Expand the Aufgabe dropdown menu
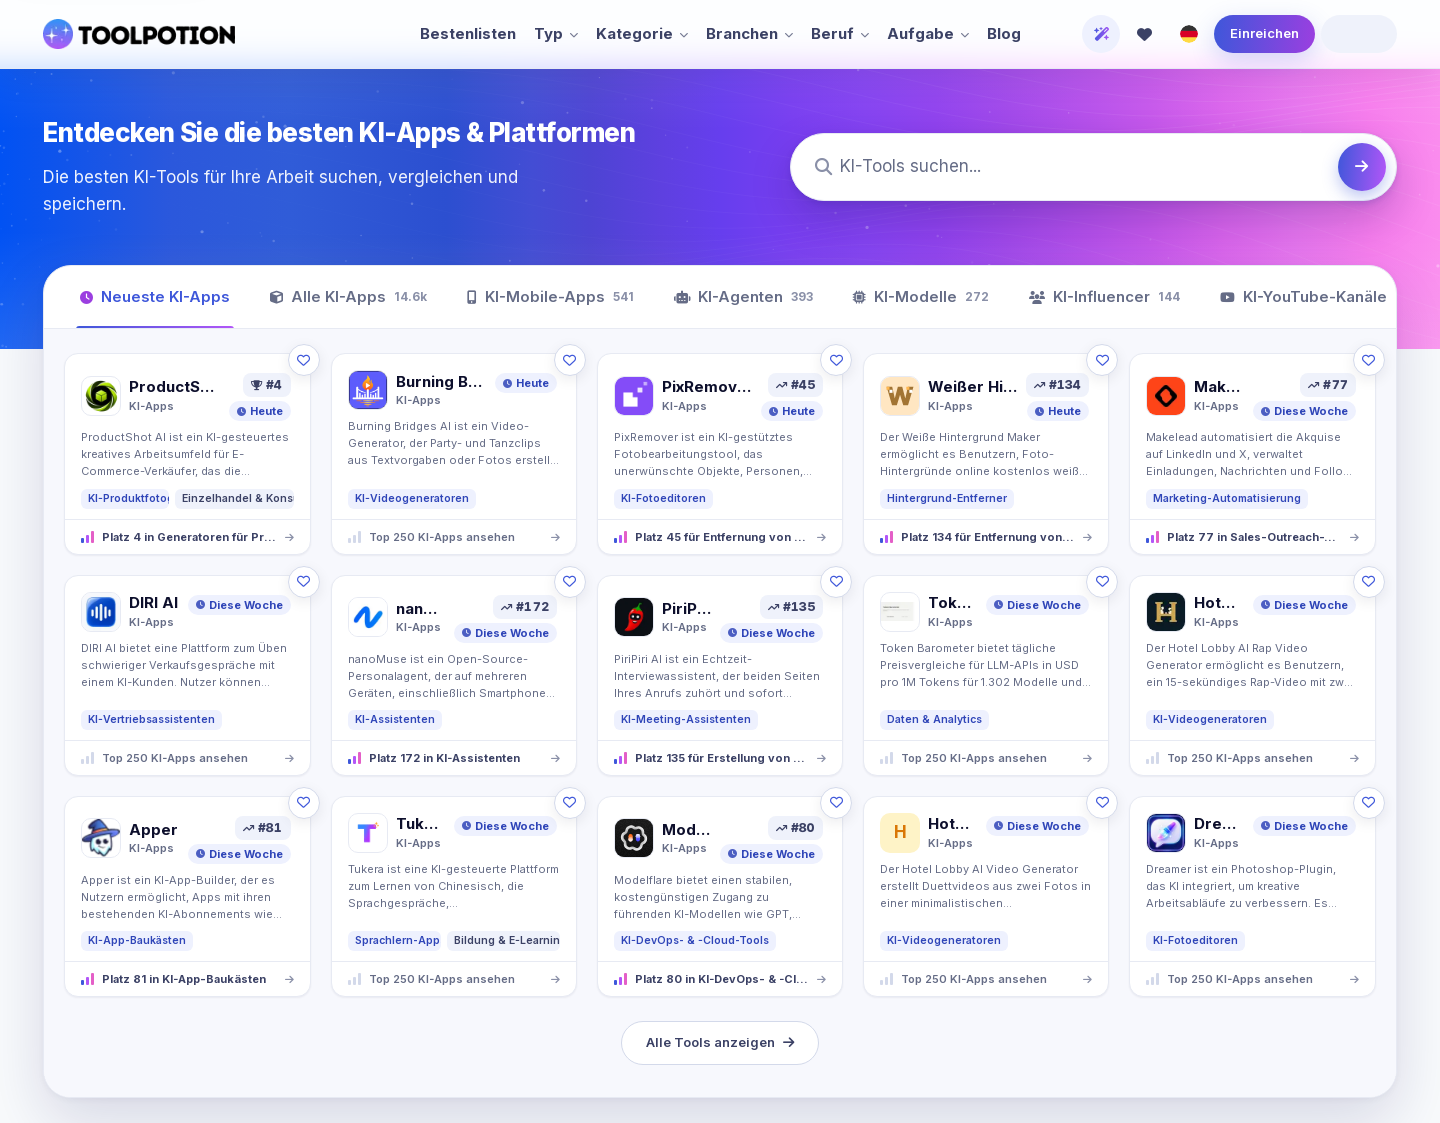Screen dimensions: 1440x1123 coord(928,34)
